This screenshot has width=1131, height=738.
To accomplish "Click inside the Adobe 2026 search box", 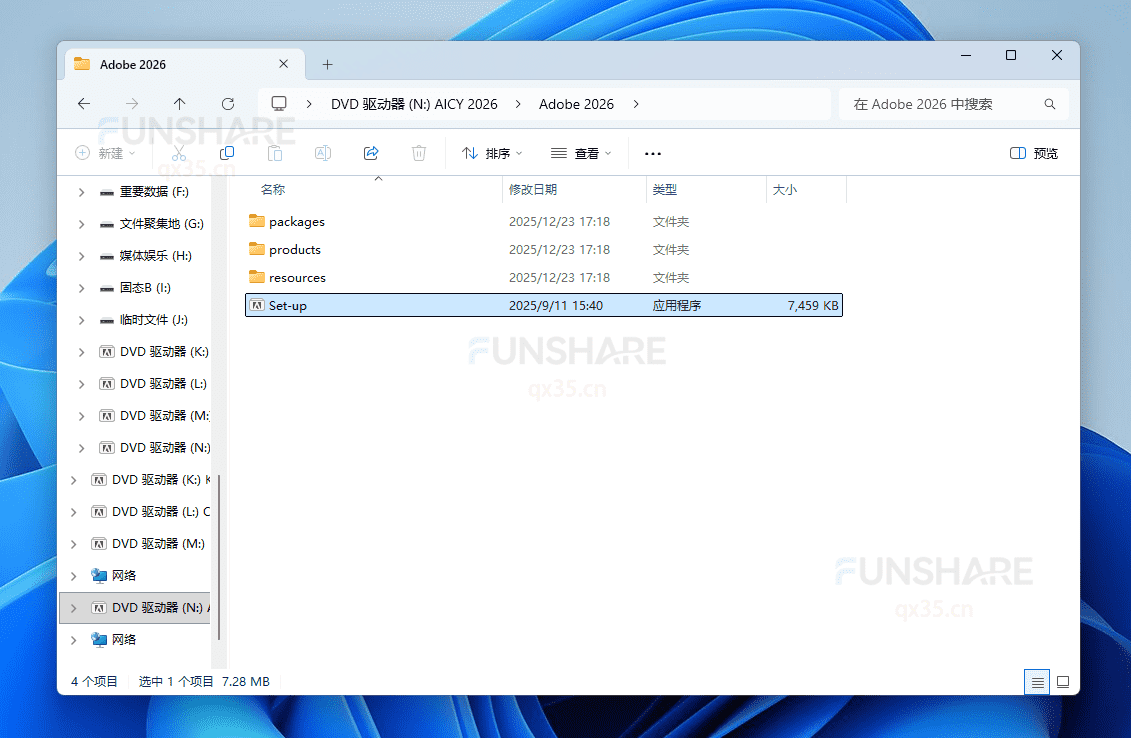I will [x=950, y=103].
